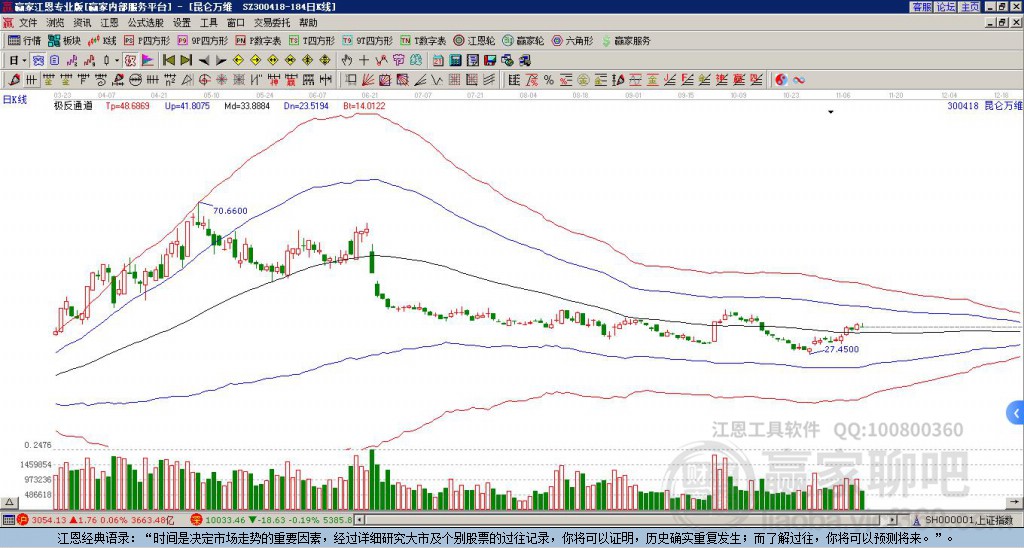1024x548 pixels.
Task: Step chart left with black arrow
Action: [x=204, y=60]
